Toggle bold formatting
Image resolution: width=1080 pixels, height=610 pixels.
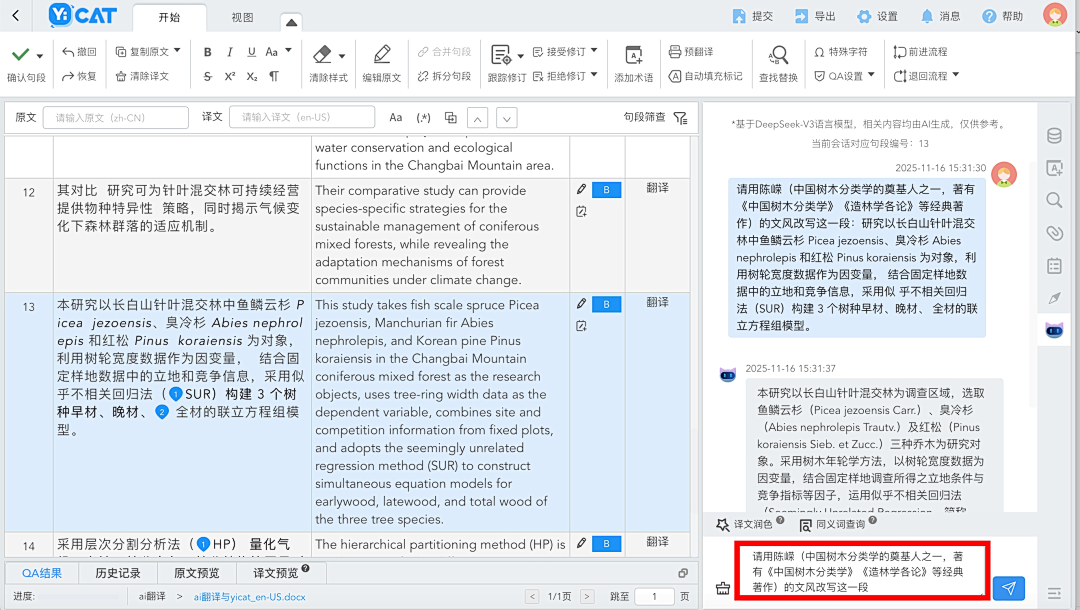[206, 50]
